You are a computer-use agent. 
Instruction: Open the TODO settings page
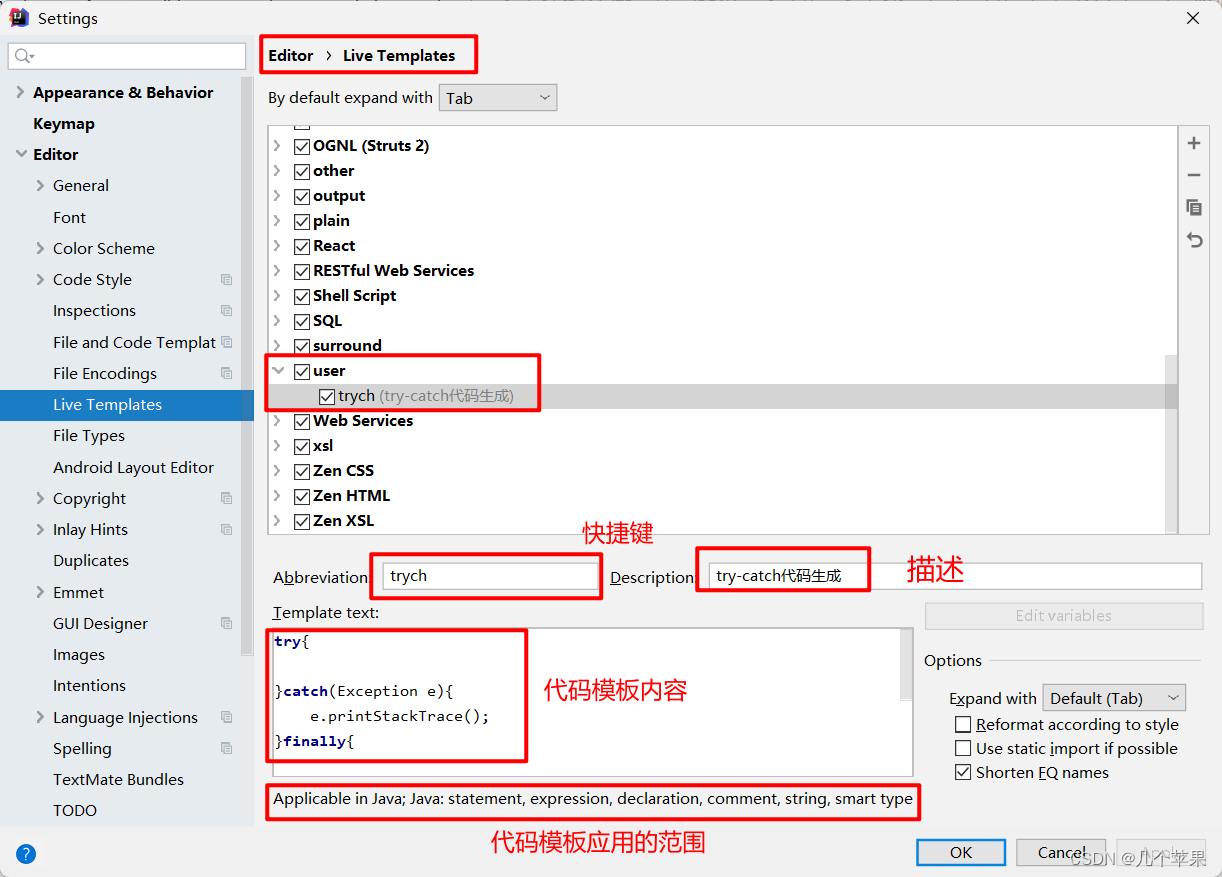tap(75, 810)
